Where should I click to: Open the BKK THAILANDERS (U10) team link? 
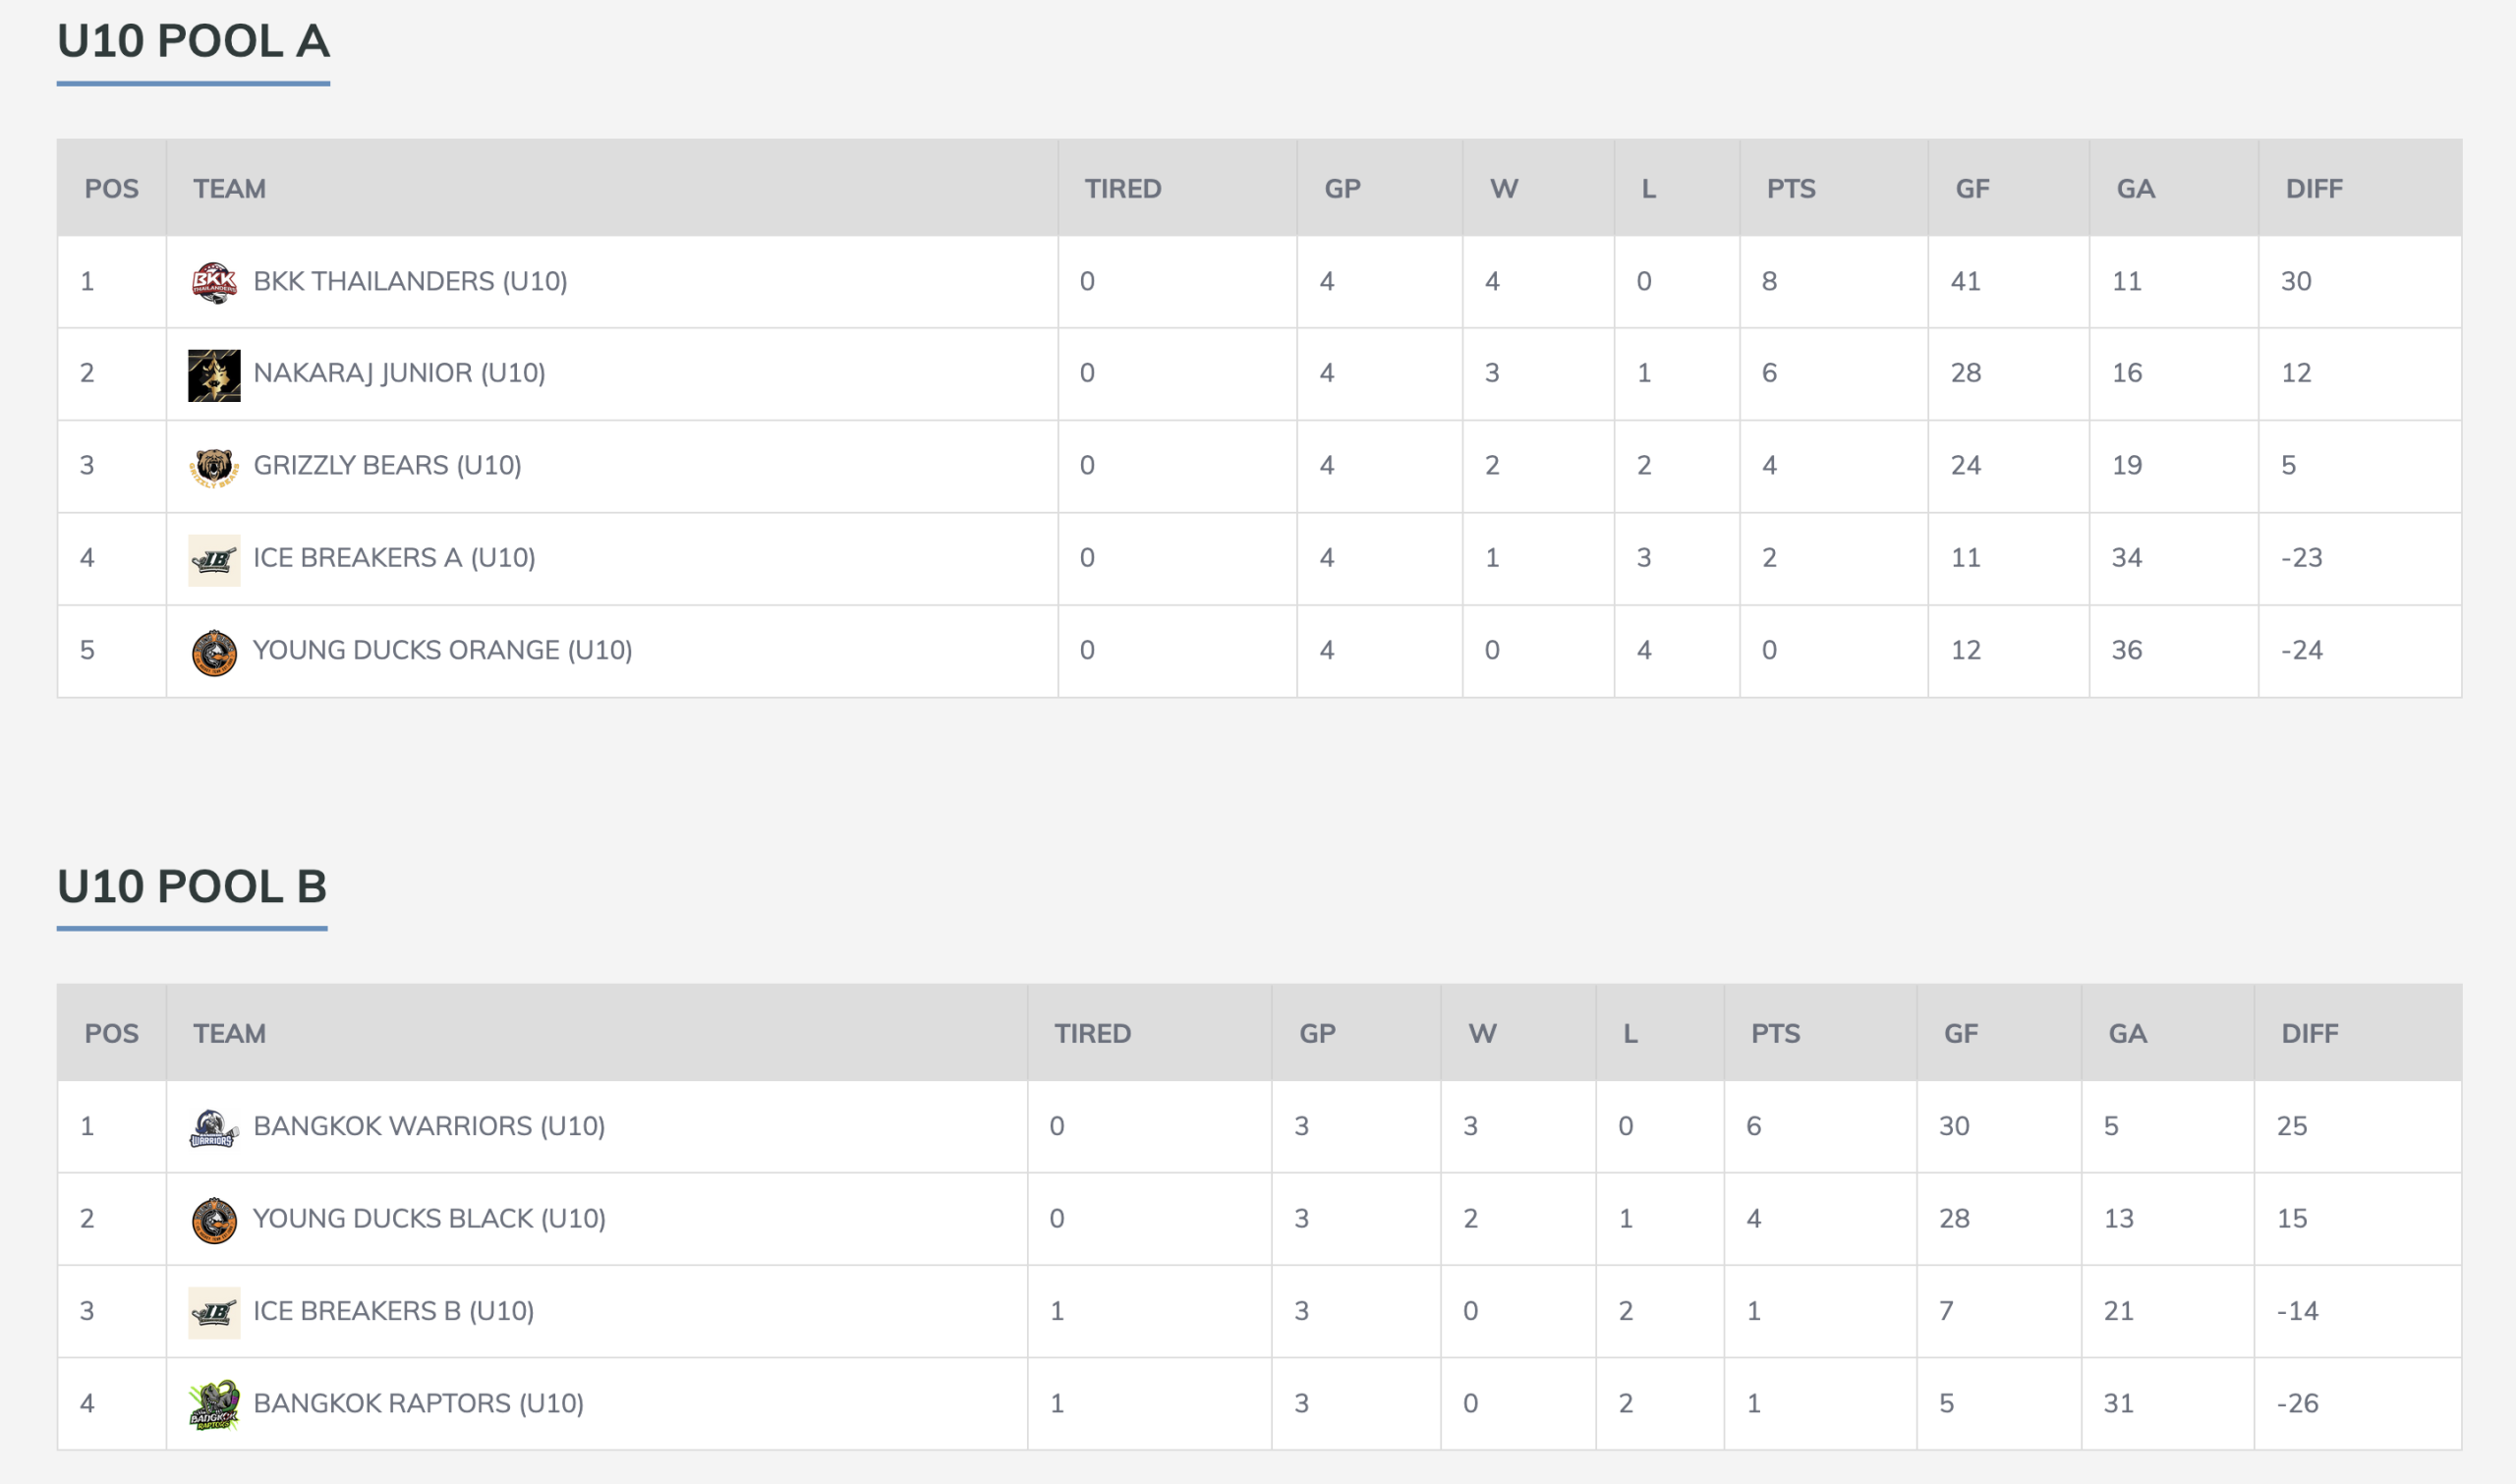click(410, 281)
